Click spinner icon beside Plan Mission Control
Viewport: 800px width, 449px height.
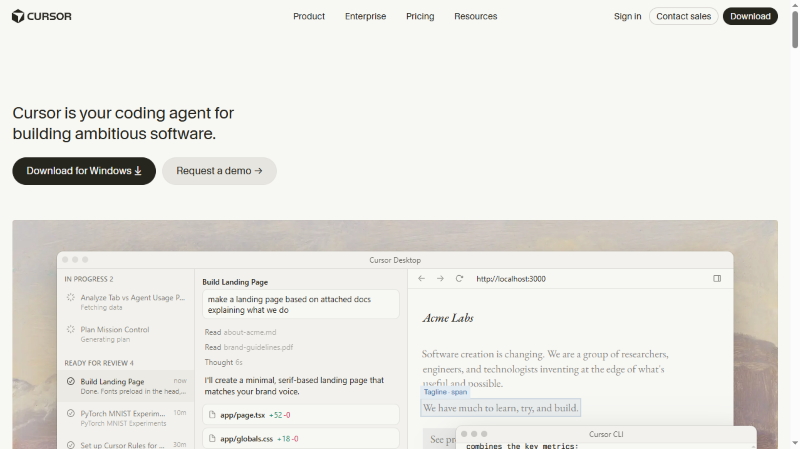(x=71, y=330)
